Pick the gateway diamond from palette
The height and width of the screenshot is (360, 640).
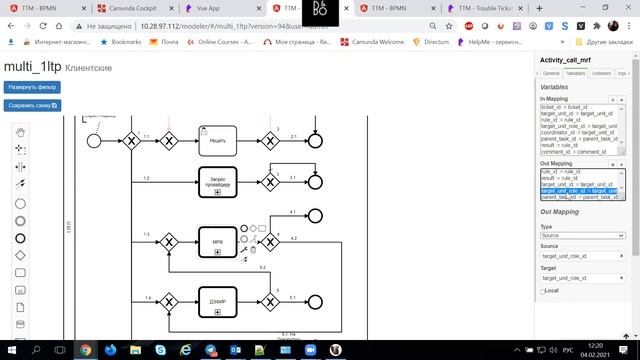(20, 256)
